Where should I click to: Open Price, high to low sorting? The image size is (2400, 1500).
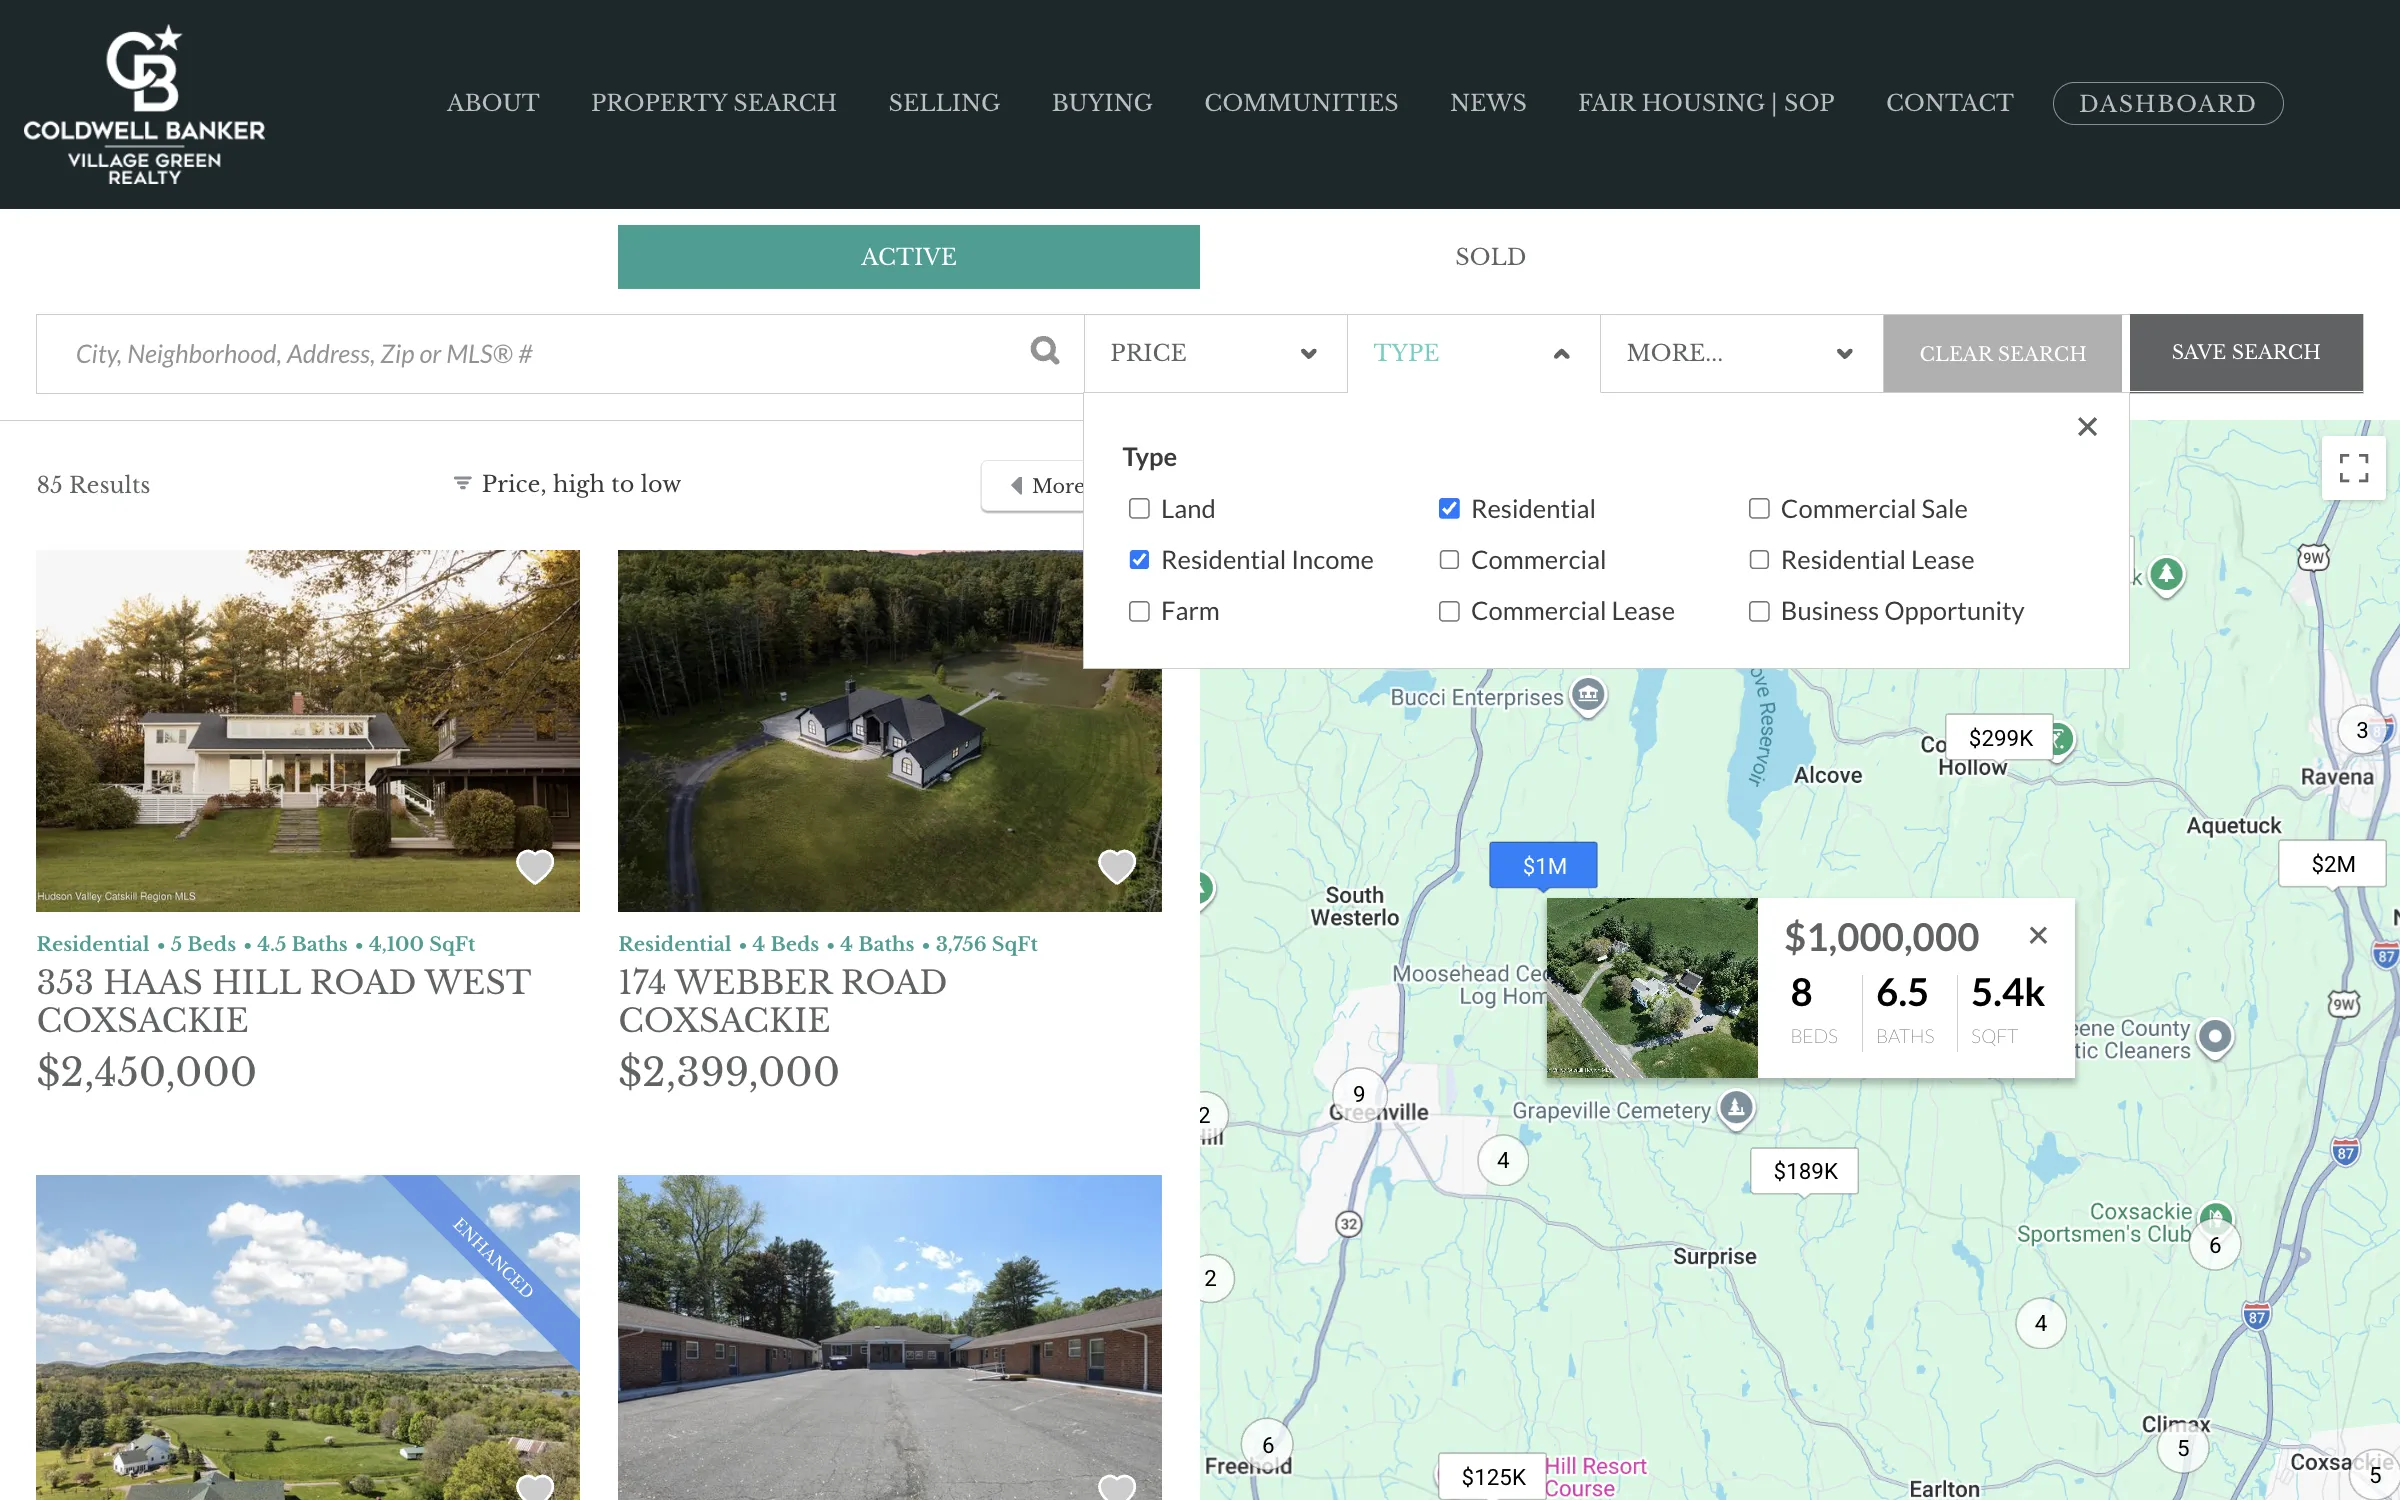[581, 483]
